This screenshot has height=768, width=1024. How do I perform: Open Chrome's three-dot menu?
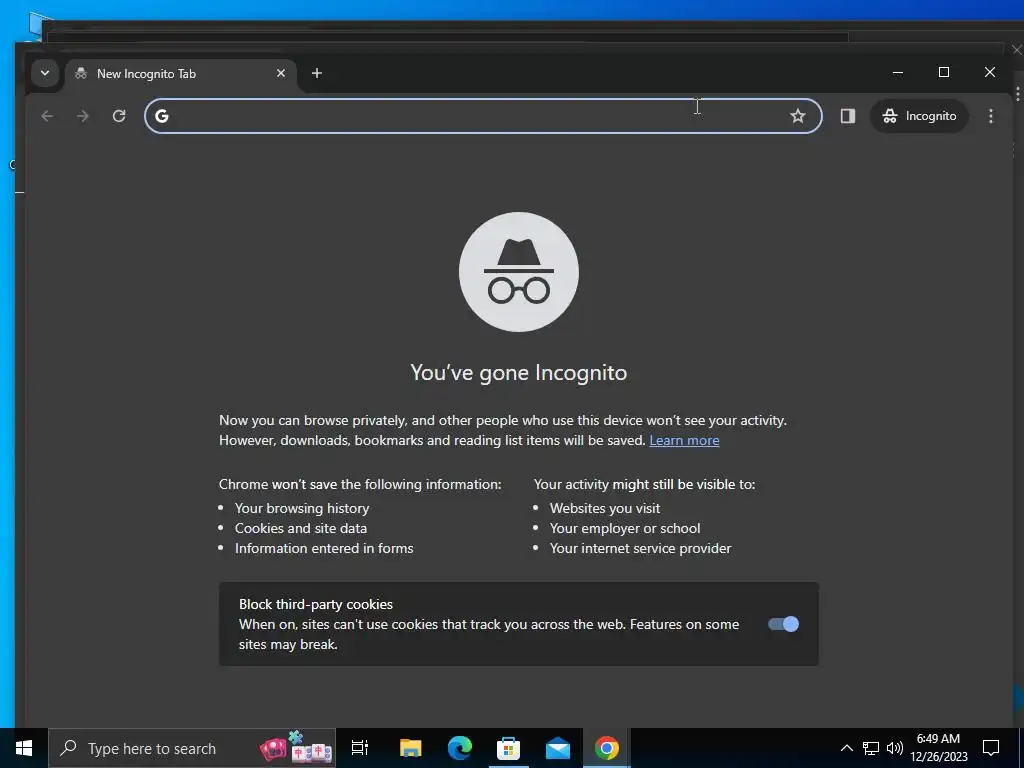pos(991,116)
